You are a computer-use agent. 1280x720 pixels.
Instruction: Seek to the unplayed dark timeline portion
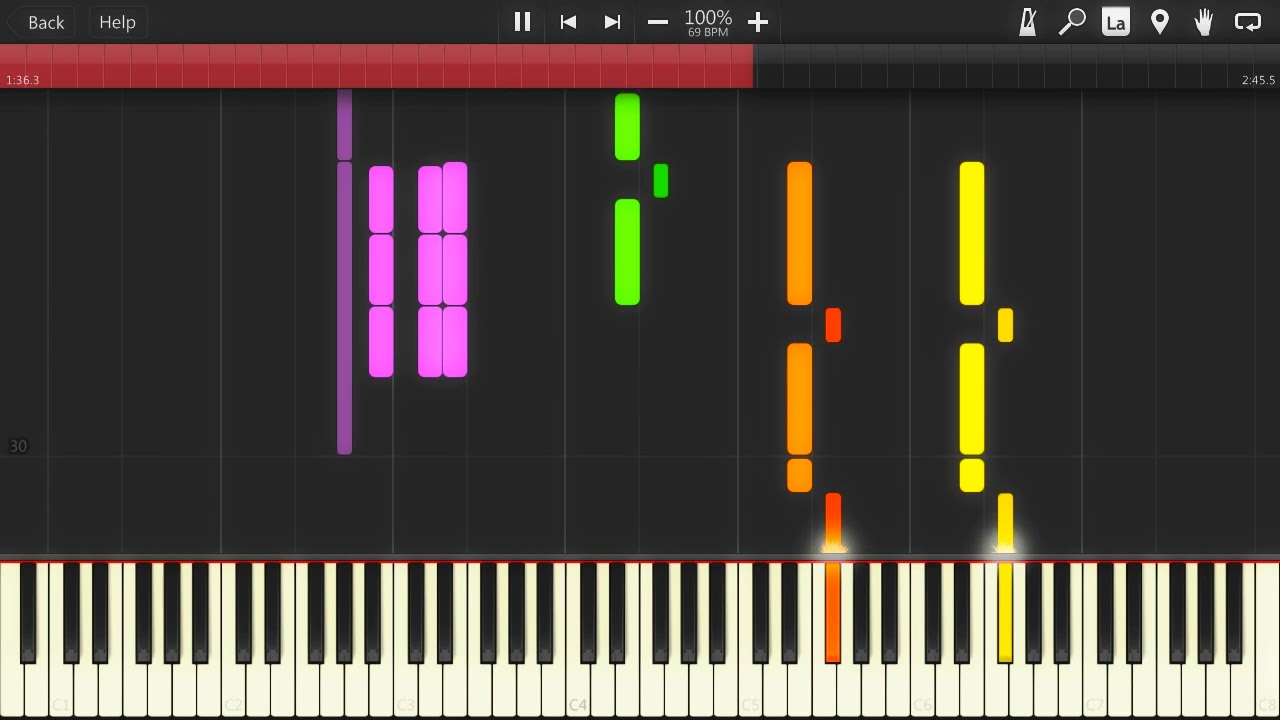pyautogui.click(x=1016, y=66)
